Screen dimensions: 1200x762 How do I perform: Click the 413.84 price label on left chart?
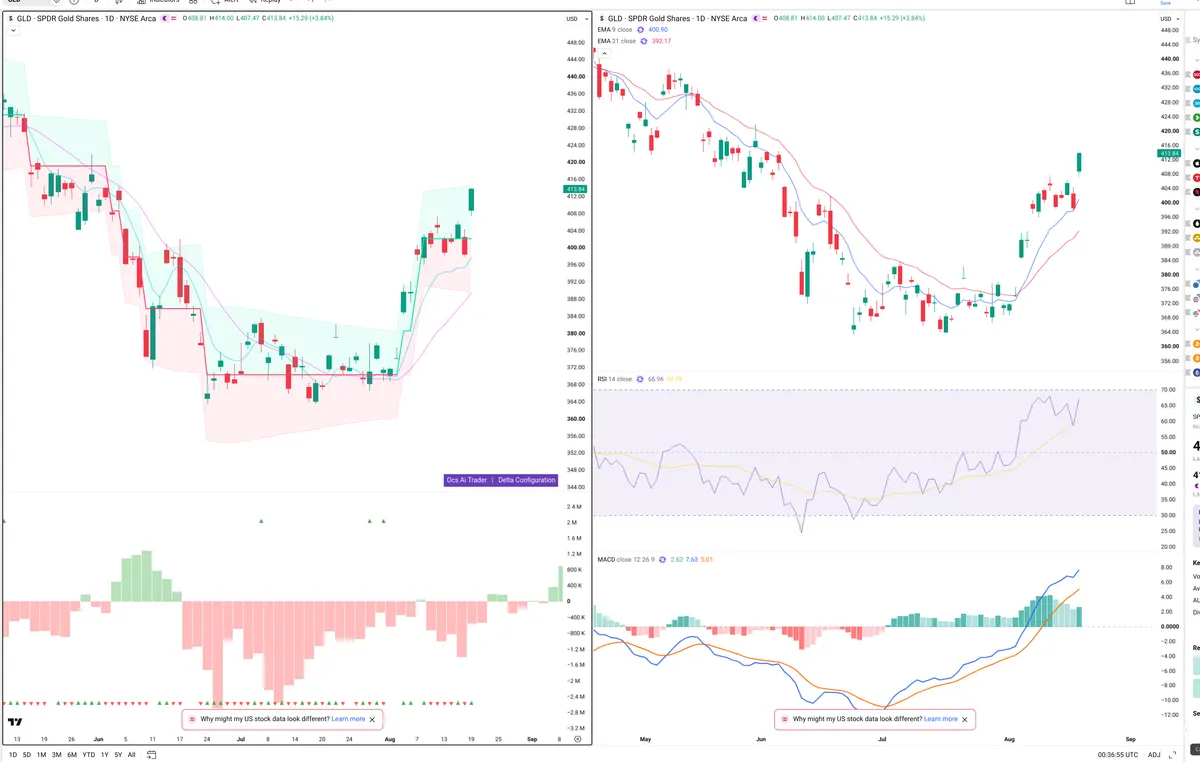pos(575,189)
